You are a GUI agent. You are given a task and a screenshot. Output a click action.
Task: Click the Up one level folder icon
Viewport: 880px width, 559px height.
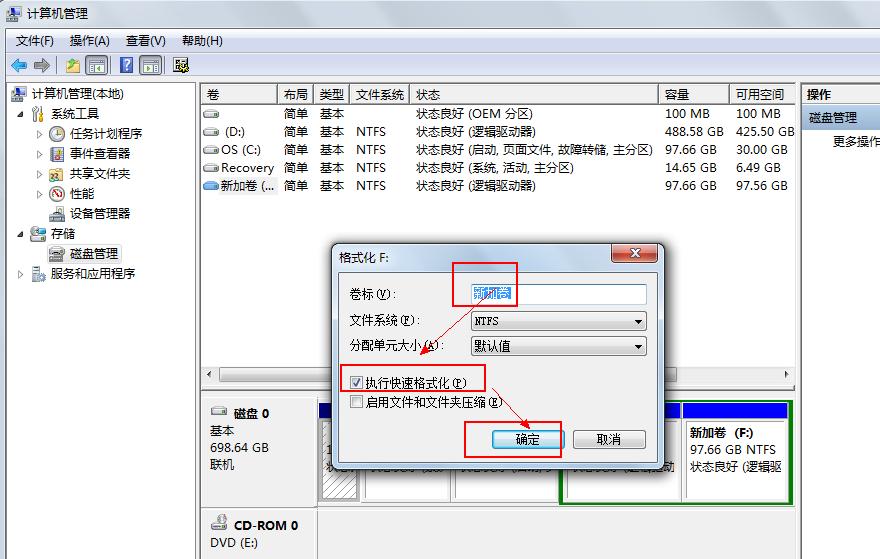(72, 66)
